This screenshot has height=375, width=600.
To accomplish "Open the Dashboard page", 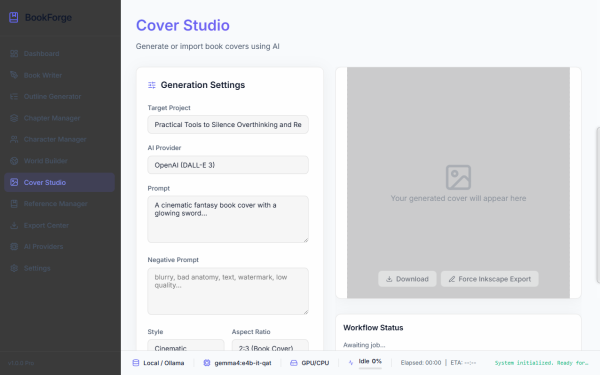I will (59, 54).
